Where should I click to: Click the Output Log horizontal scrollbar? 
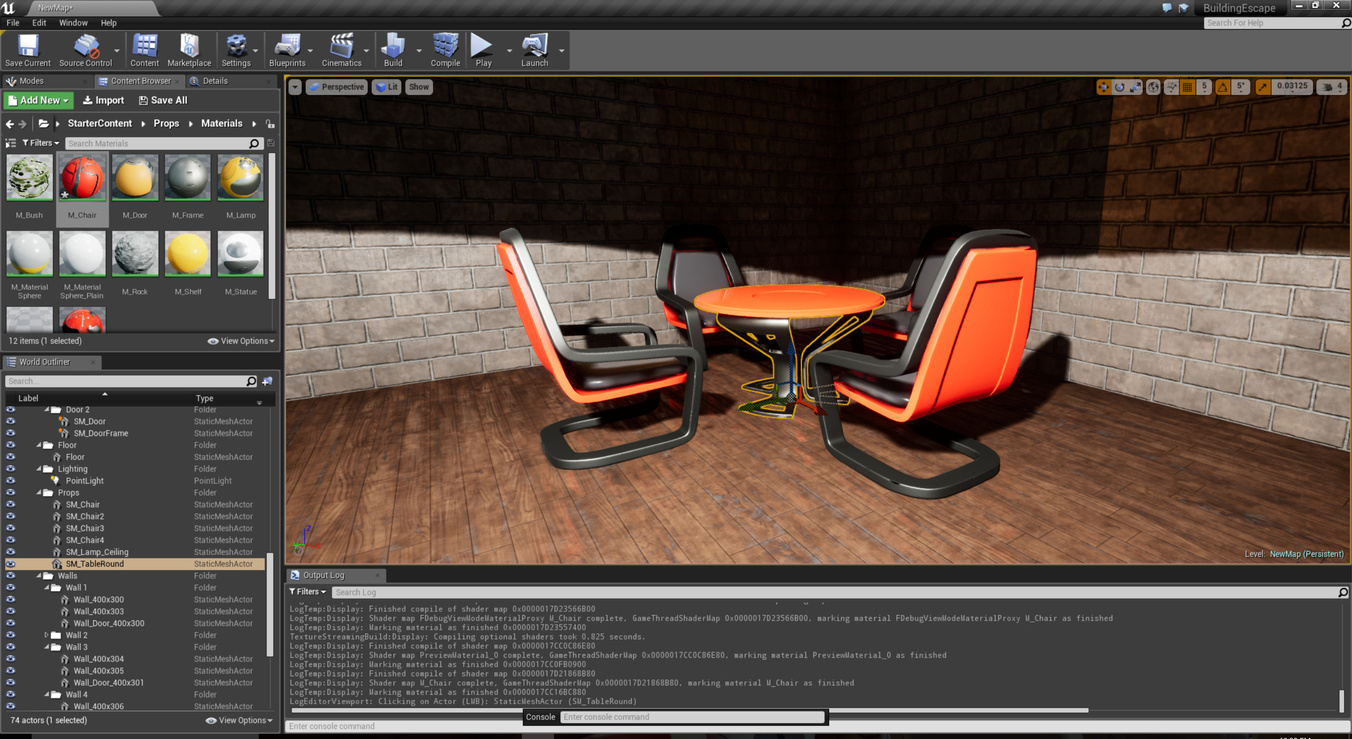pos(688,710)
